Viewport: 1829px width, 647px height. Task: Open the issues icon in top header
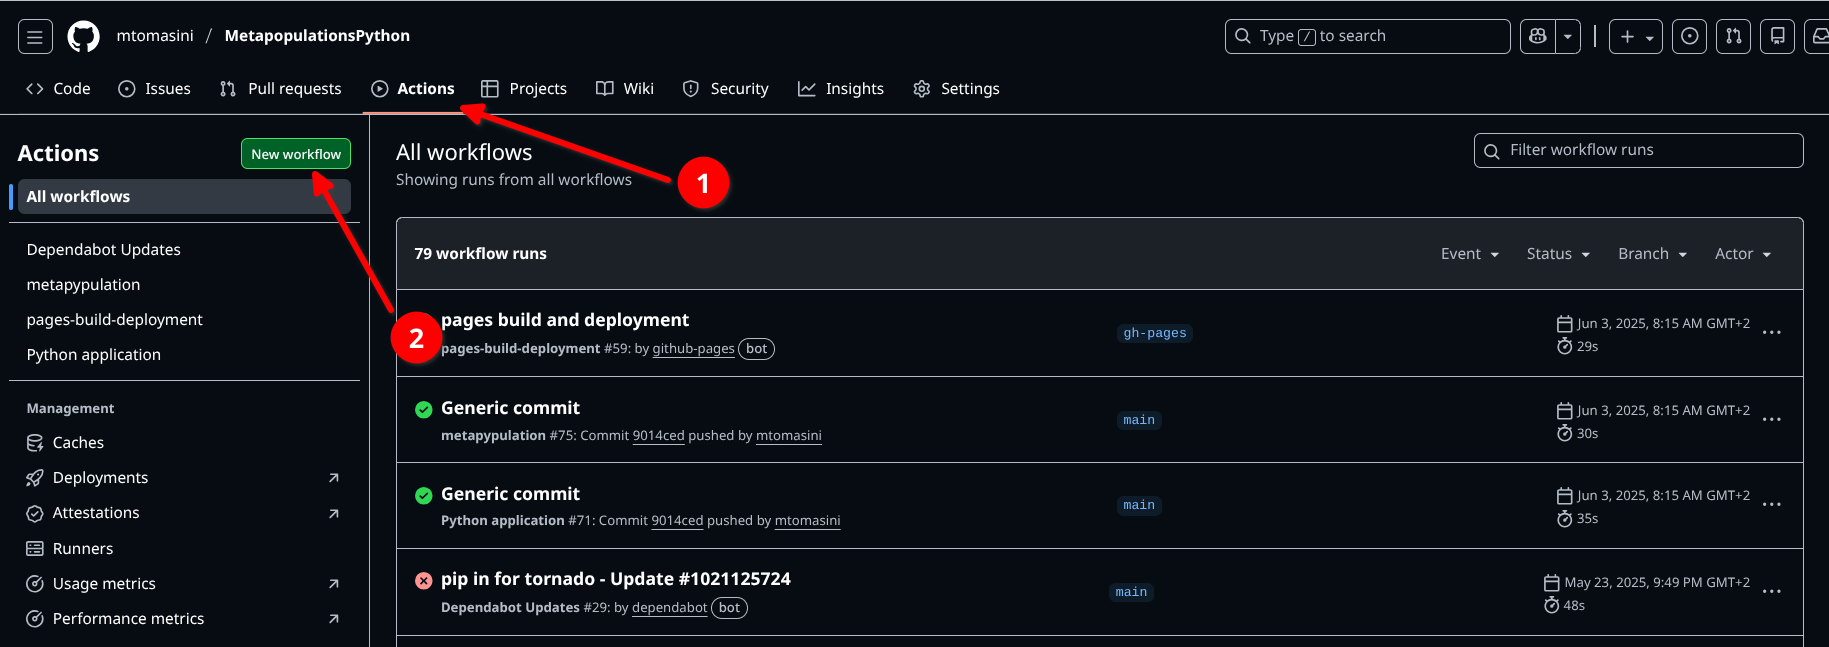tap(1689, 37)
